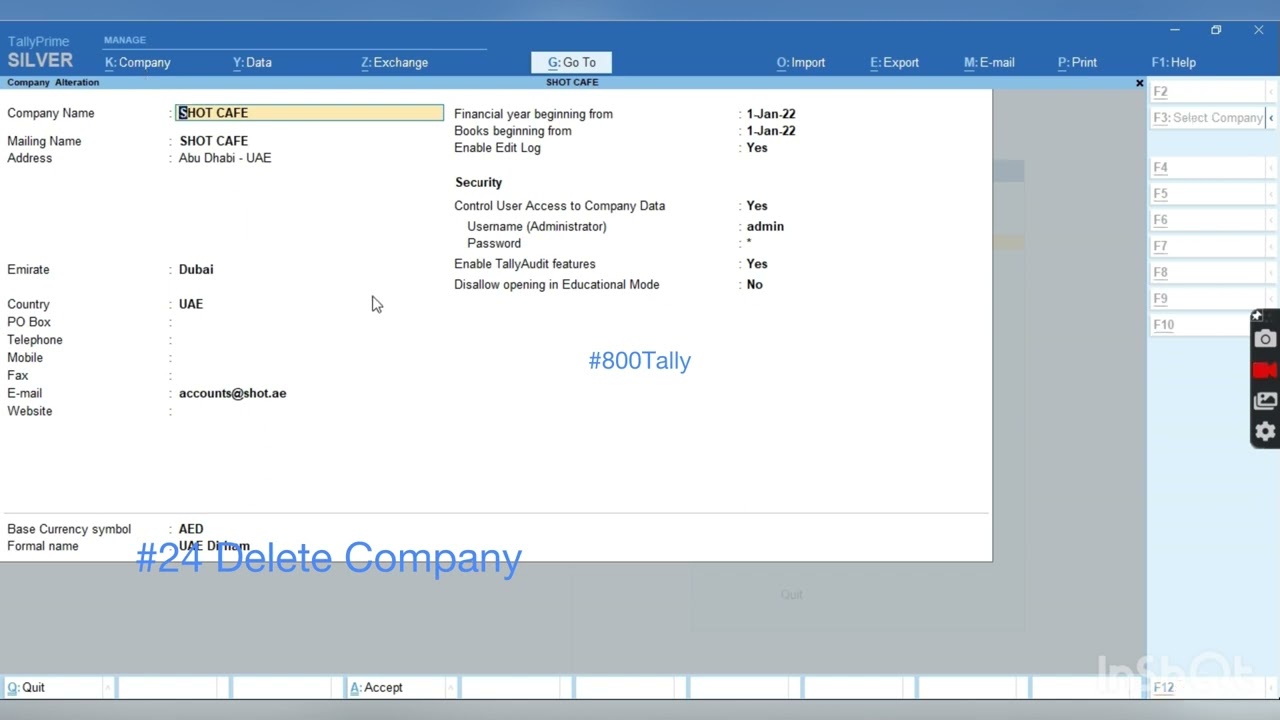Click the F9 sidebar button
The width and height of the screenshot is (1280, 720).
(1214, 298)
